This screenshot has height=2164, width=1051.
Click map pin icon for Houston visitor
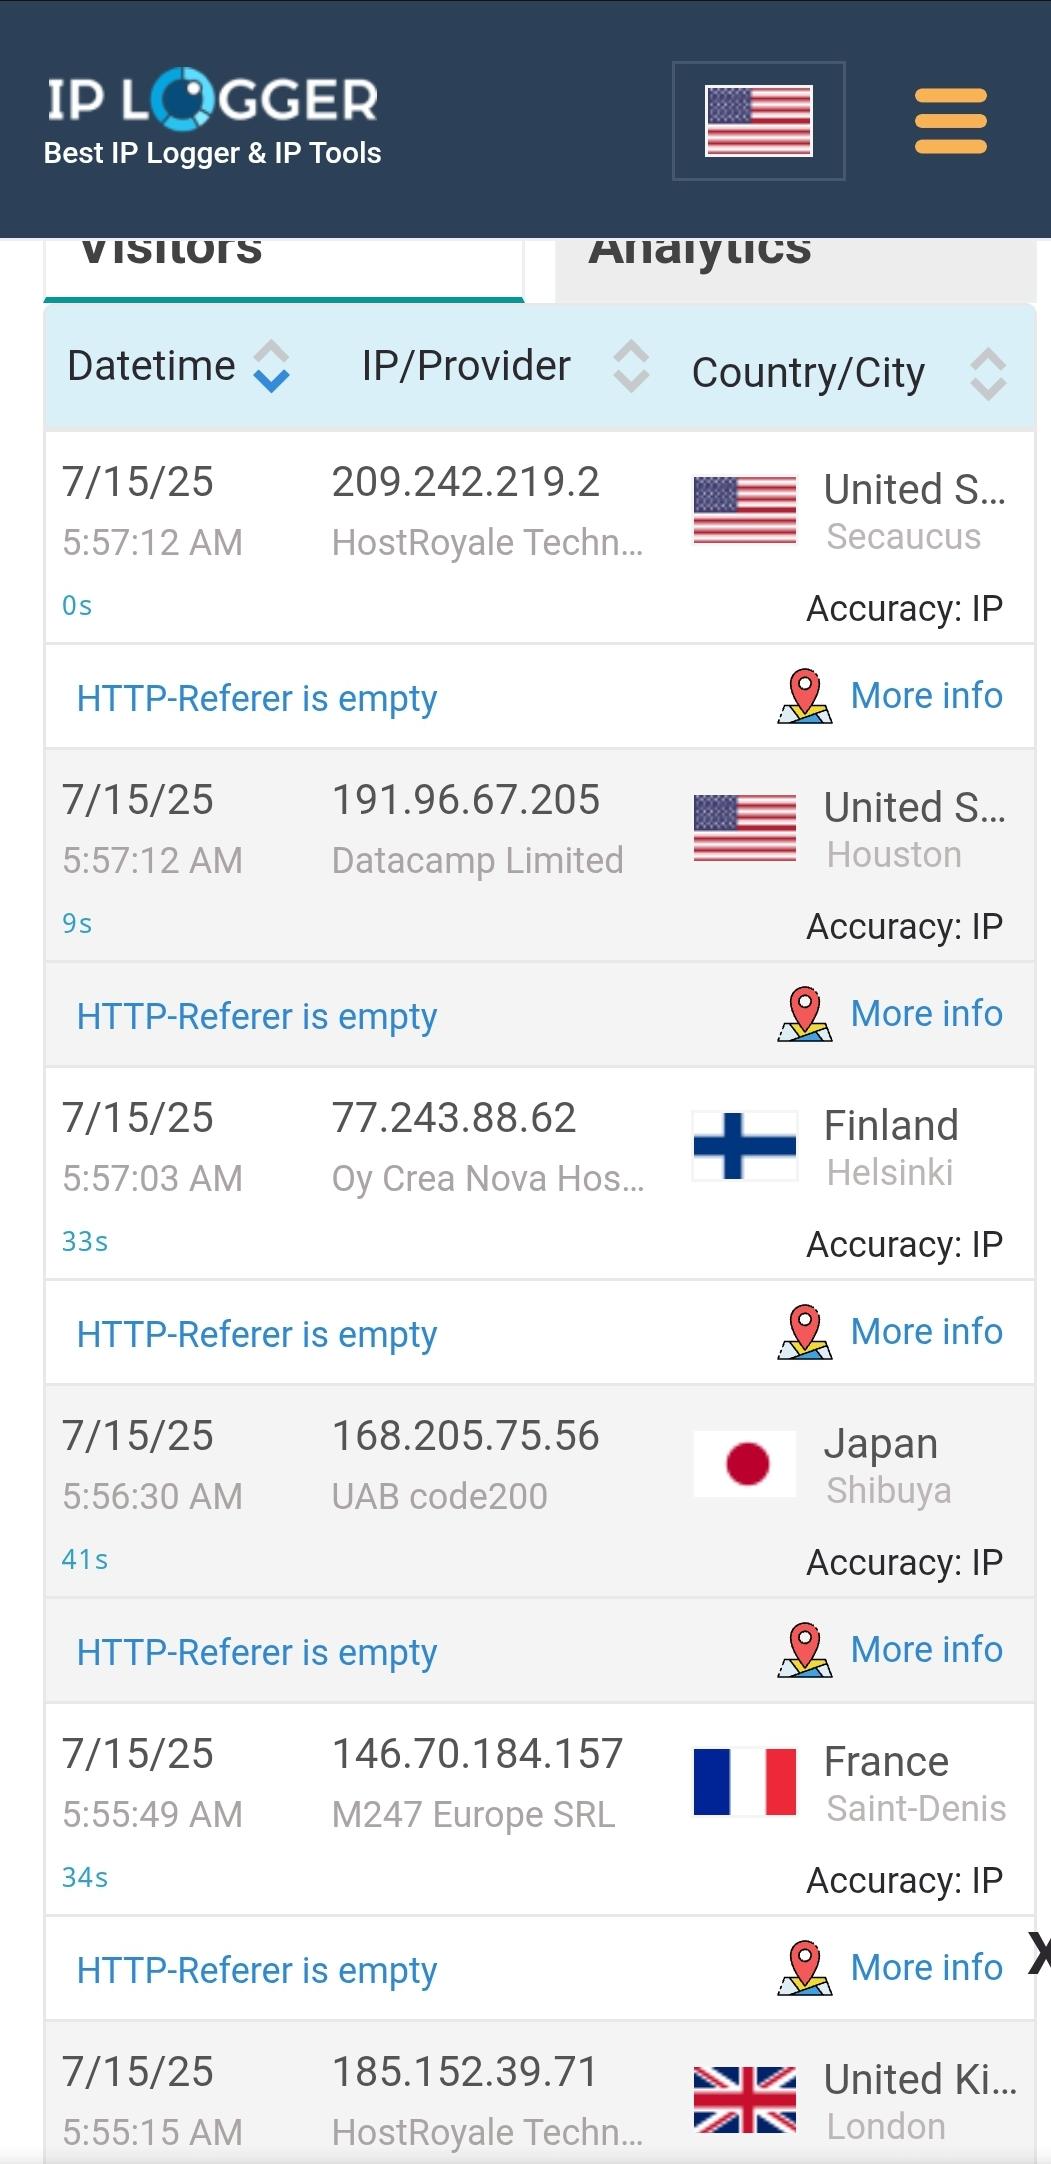click(x=804, y=1015)
